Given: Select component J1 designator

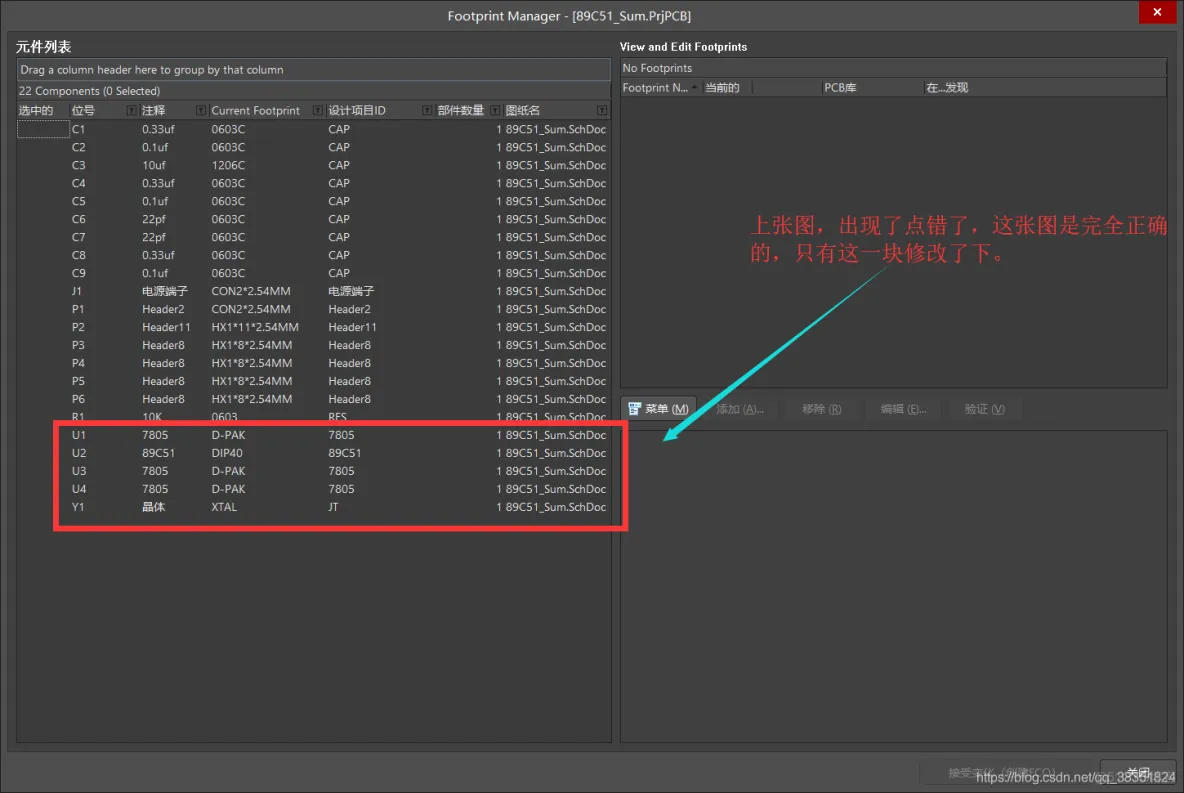Looking at the screenshot, I should 77,292.
